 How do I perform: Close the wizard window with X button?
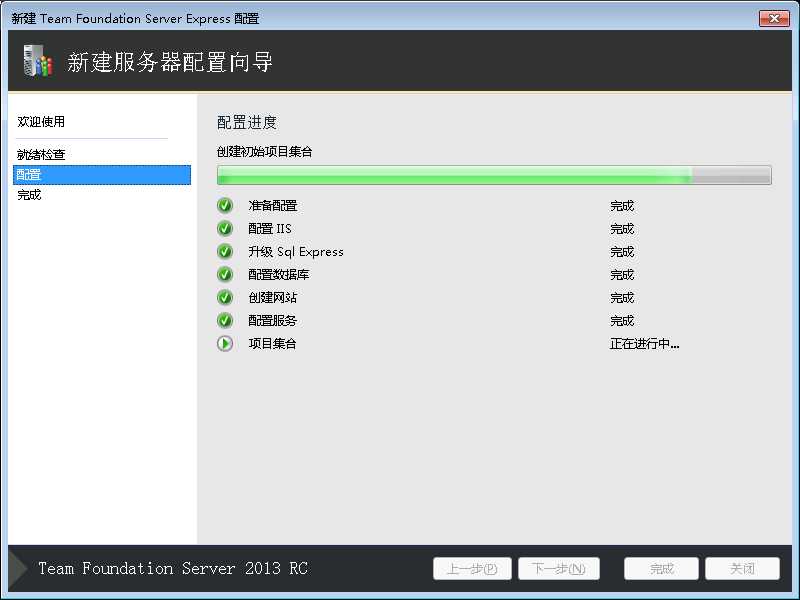[x=774, y=18]
